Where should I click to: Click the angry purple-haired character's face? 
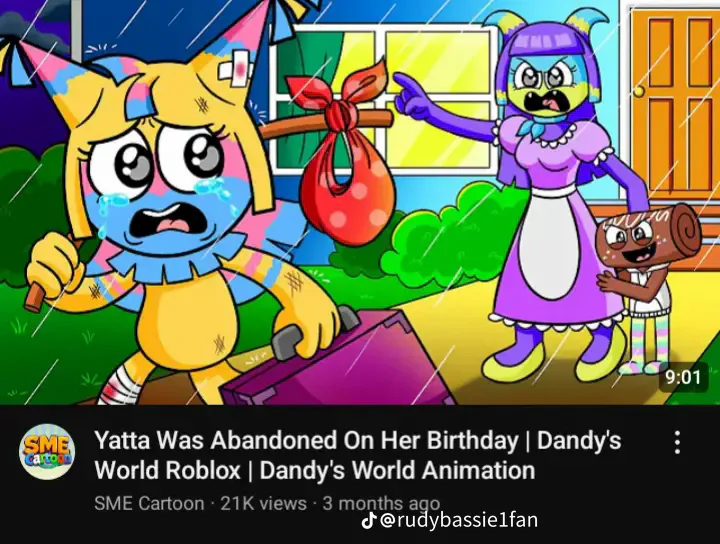point(547,85)
